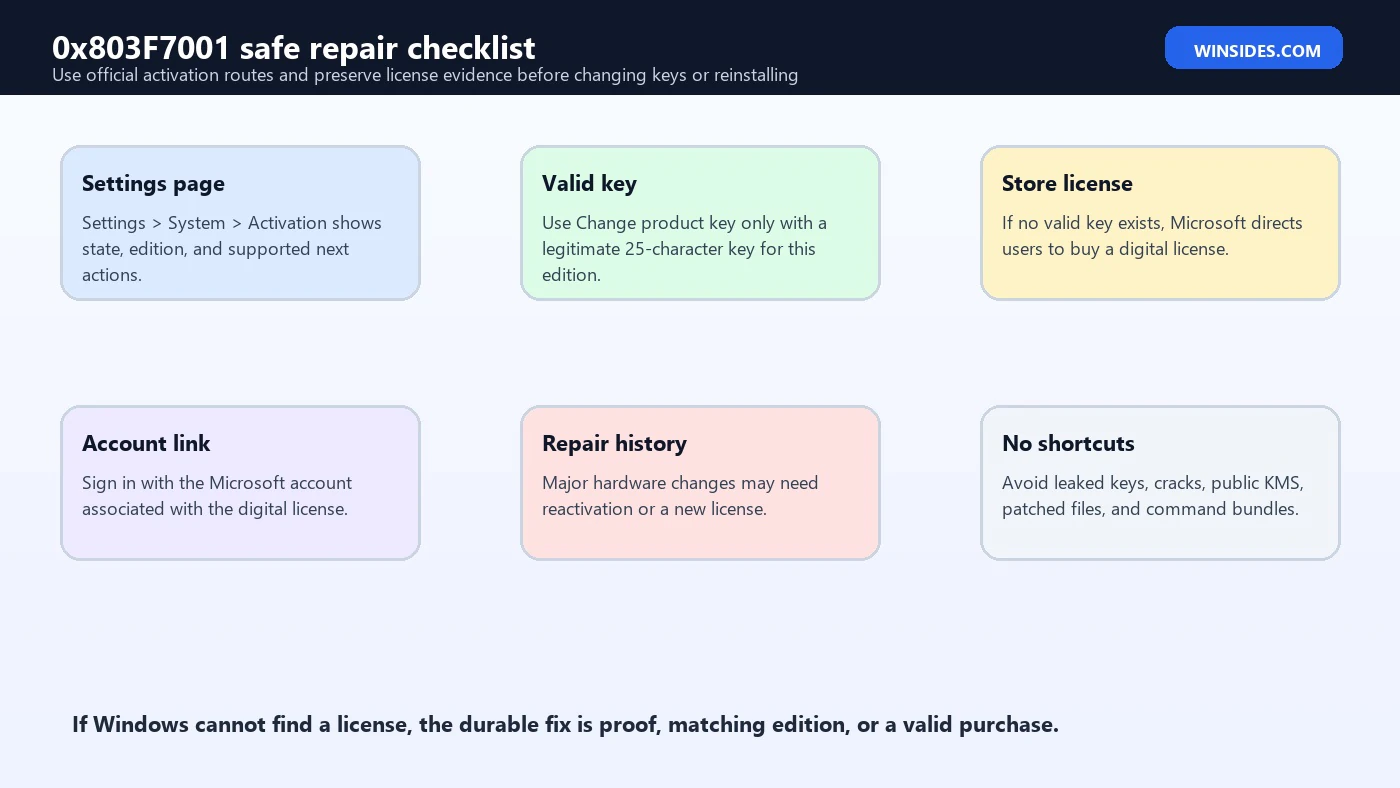Click the subtitle starting 'Use official activation routes'
The height and width of the screenshot is (788, 1400).
click(425, 75)
